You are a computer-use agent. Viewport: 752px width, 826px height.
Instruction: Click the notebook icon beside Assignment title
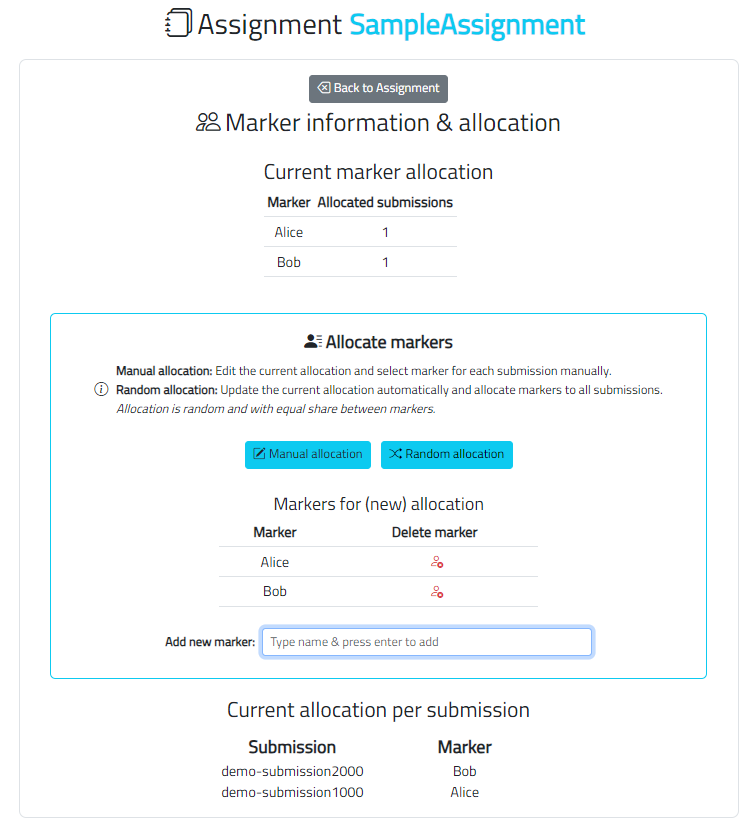177,23
